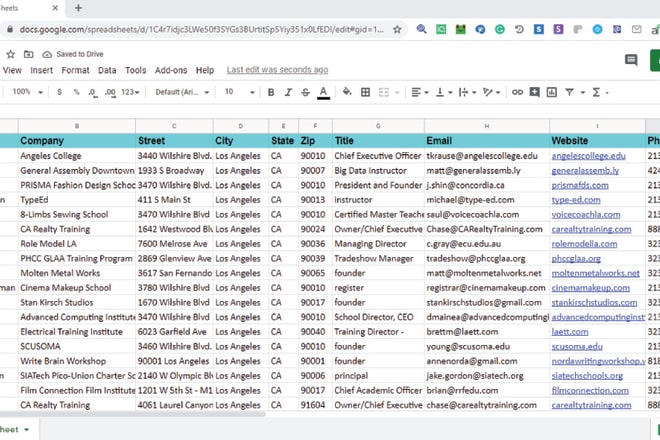Open the Format menu

click(75, 70)
